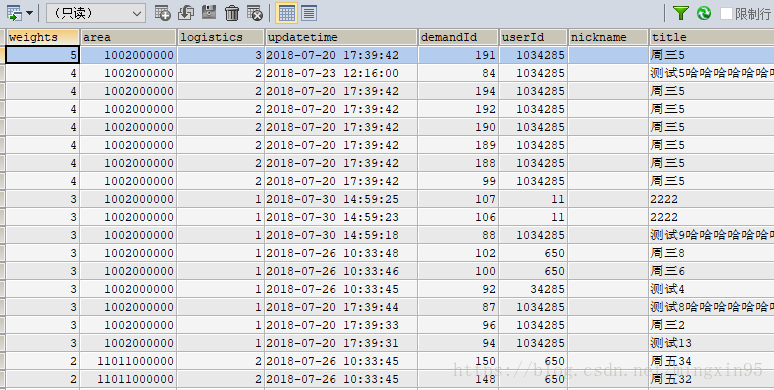Select updatetime cell 2018-07-30 14:59:18
The width and height of the screenshot is (774, 390).
(341, 235)
